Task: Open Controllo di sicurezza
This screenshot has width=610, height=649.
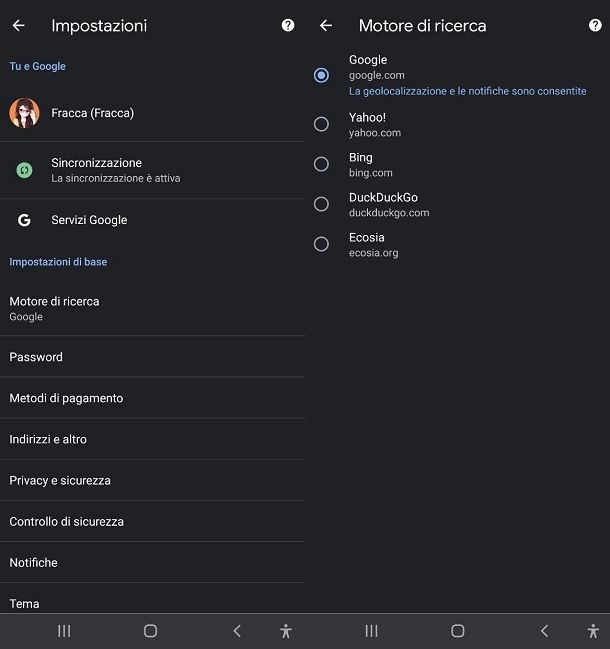Action: point(152,522)
